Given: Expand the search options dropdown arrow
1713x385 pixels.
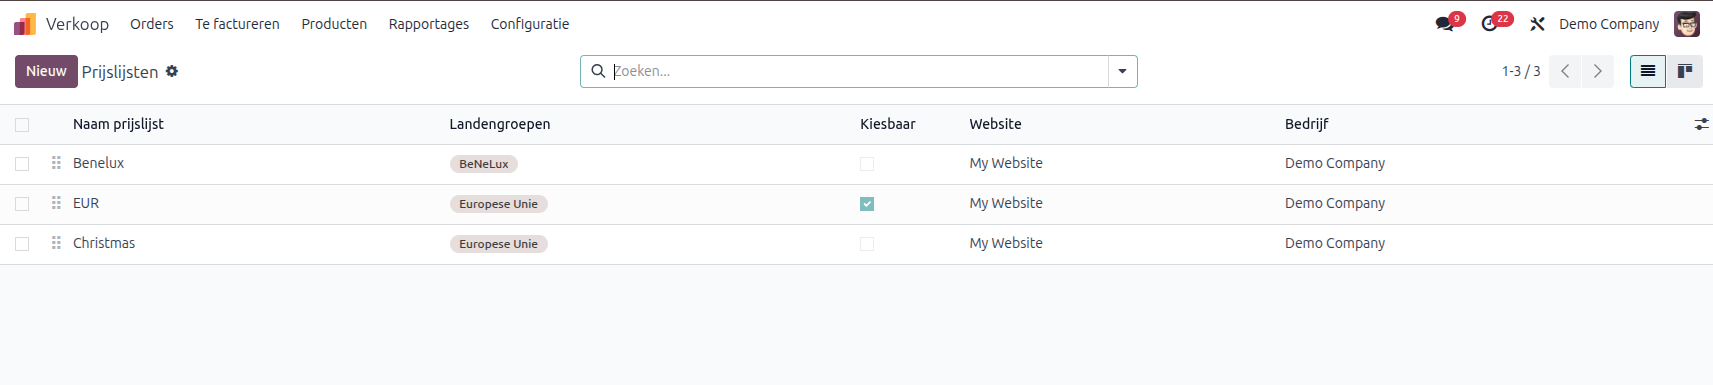Looking at the screenshot, I should (1122, 71).
